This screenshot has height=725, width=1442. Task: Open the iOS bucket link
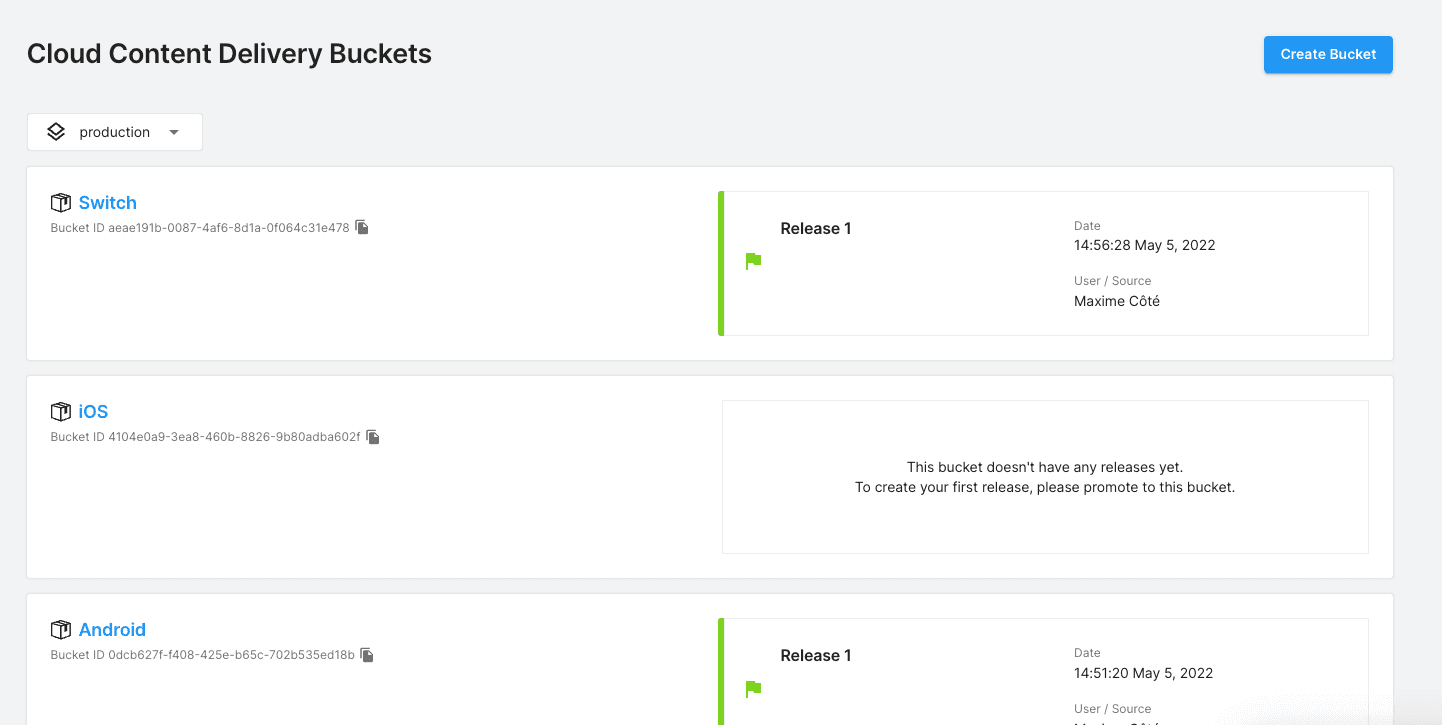click(x=93, y=412)
